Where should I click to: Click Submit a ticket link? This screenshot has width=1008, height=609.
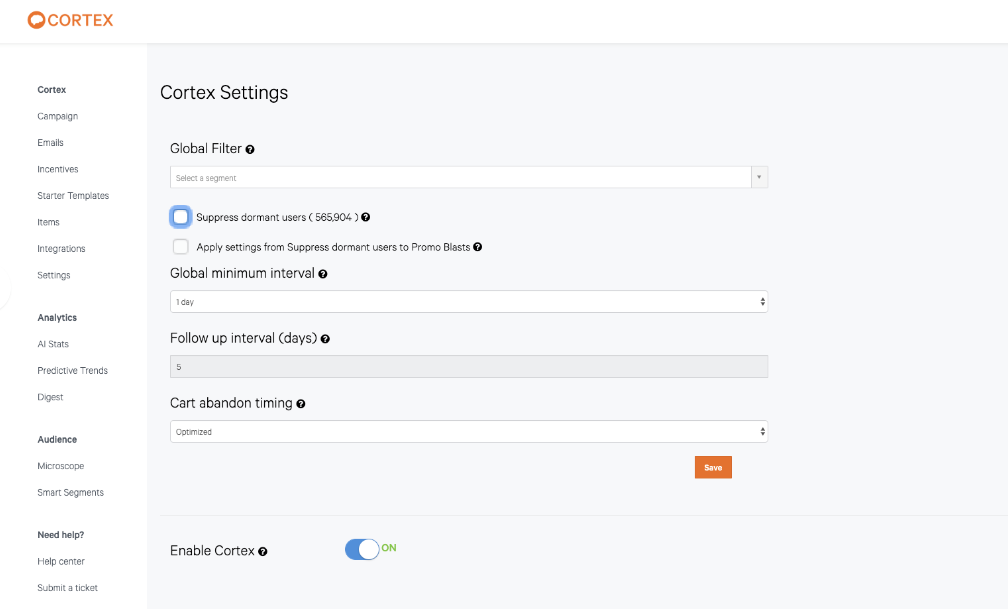pos(68,588)
